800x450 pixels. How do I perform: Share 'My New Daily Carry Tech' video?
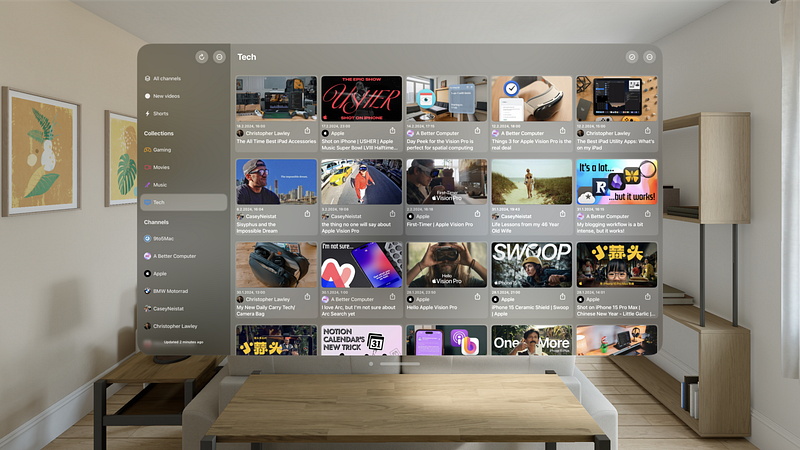tap(307, 296)
